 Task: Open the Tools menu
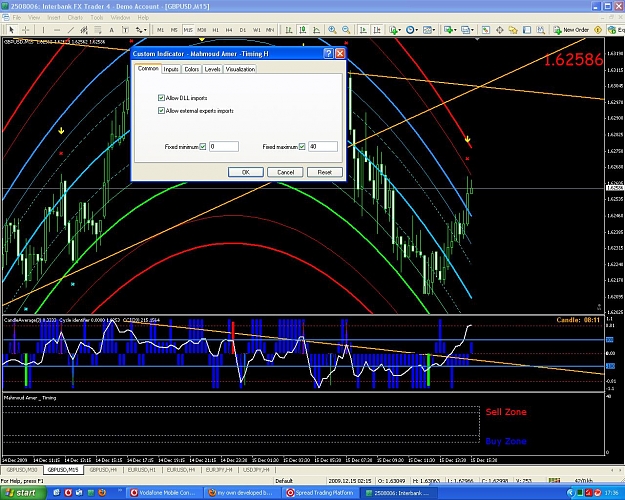click(x=97, y=18)
